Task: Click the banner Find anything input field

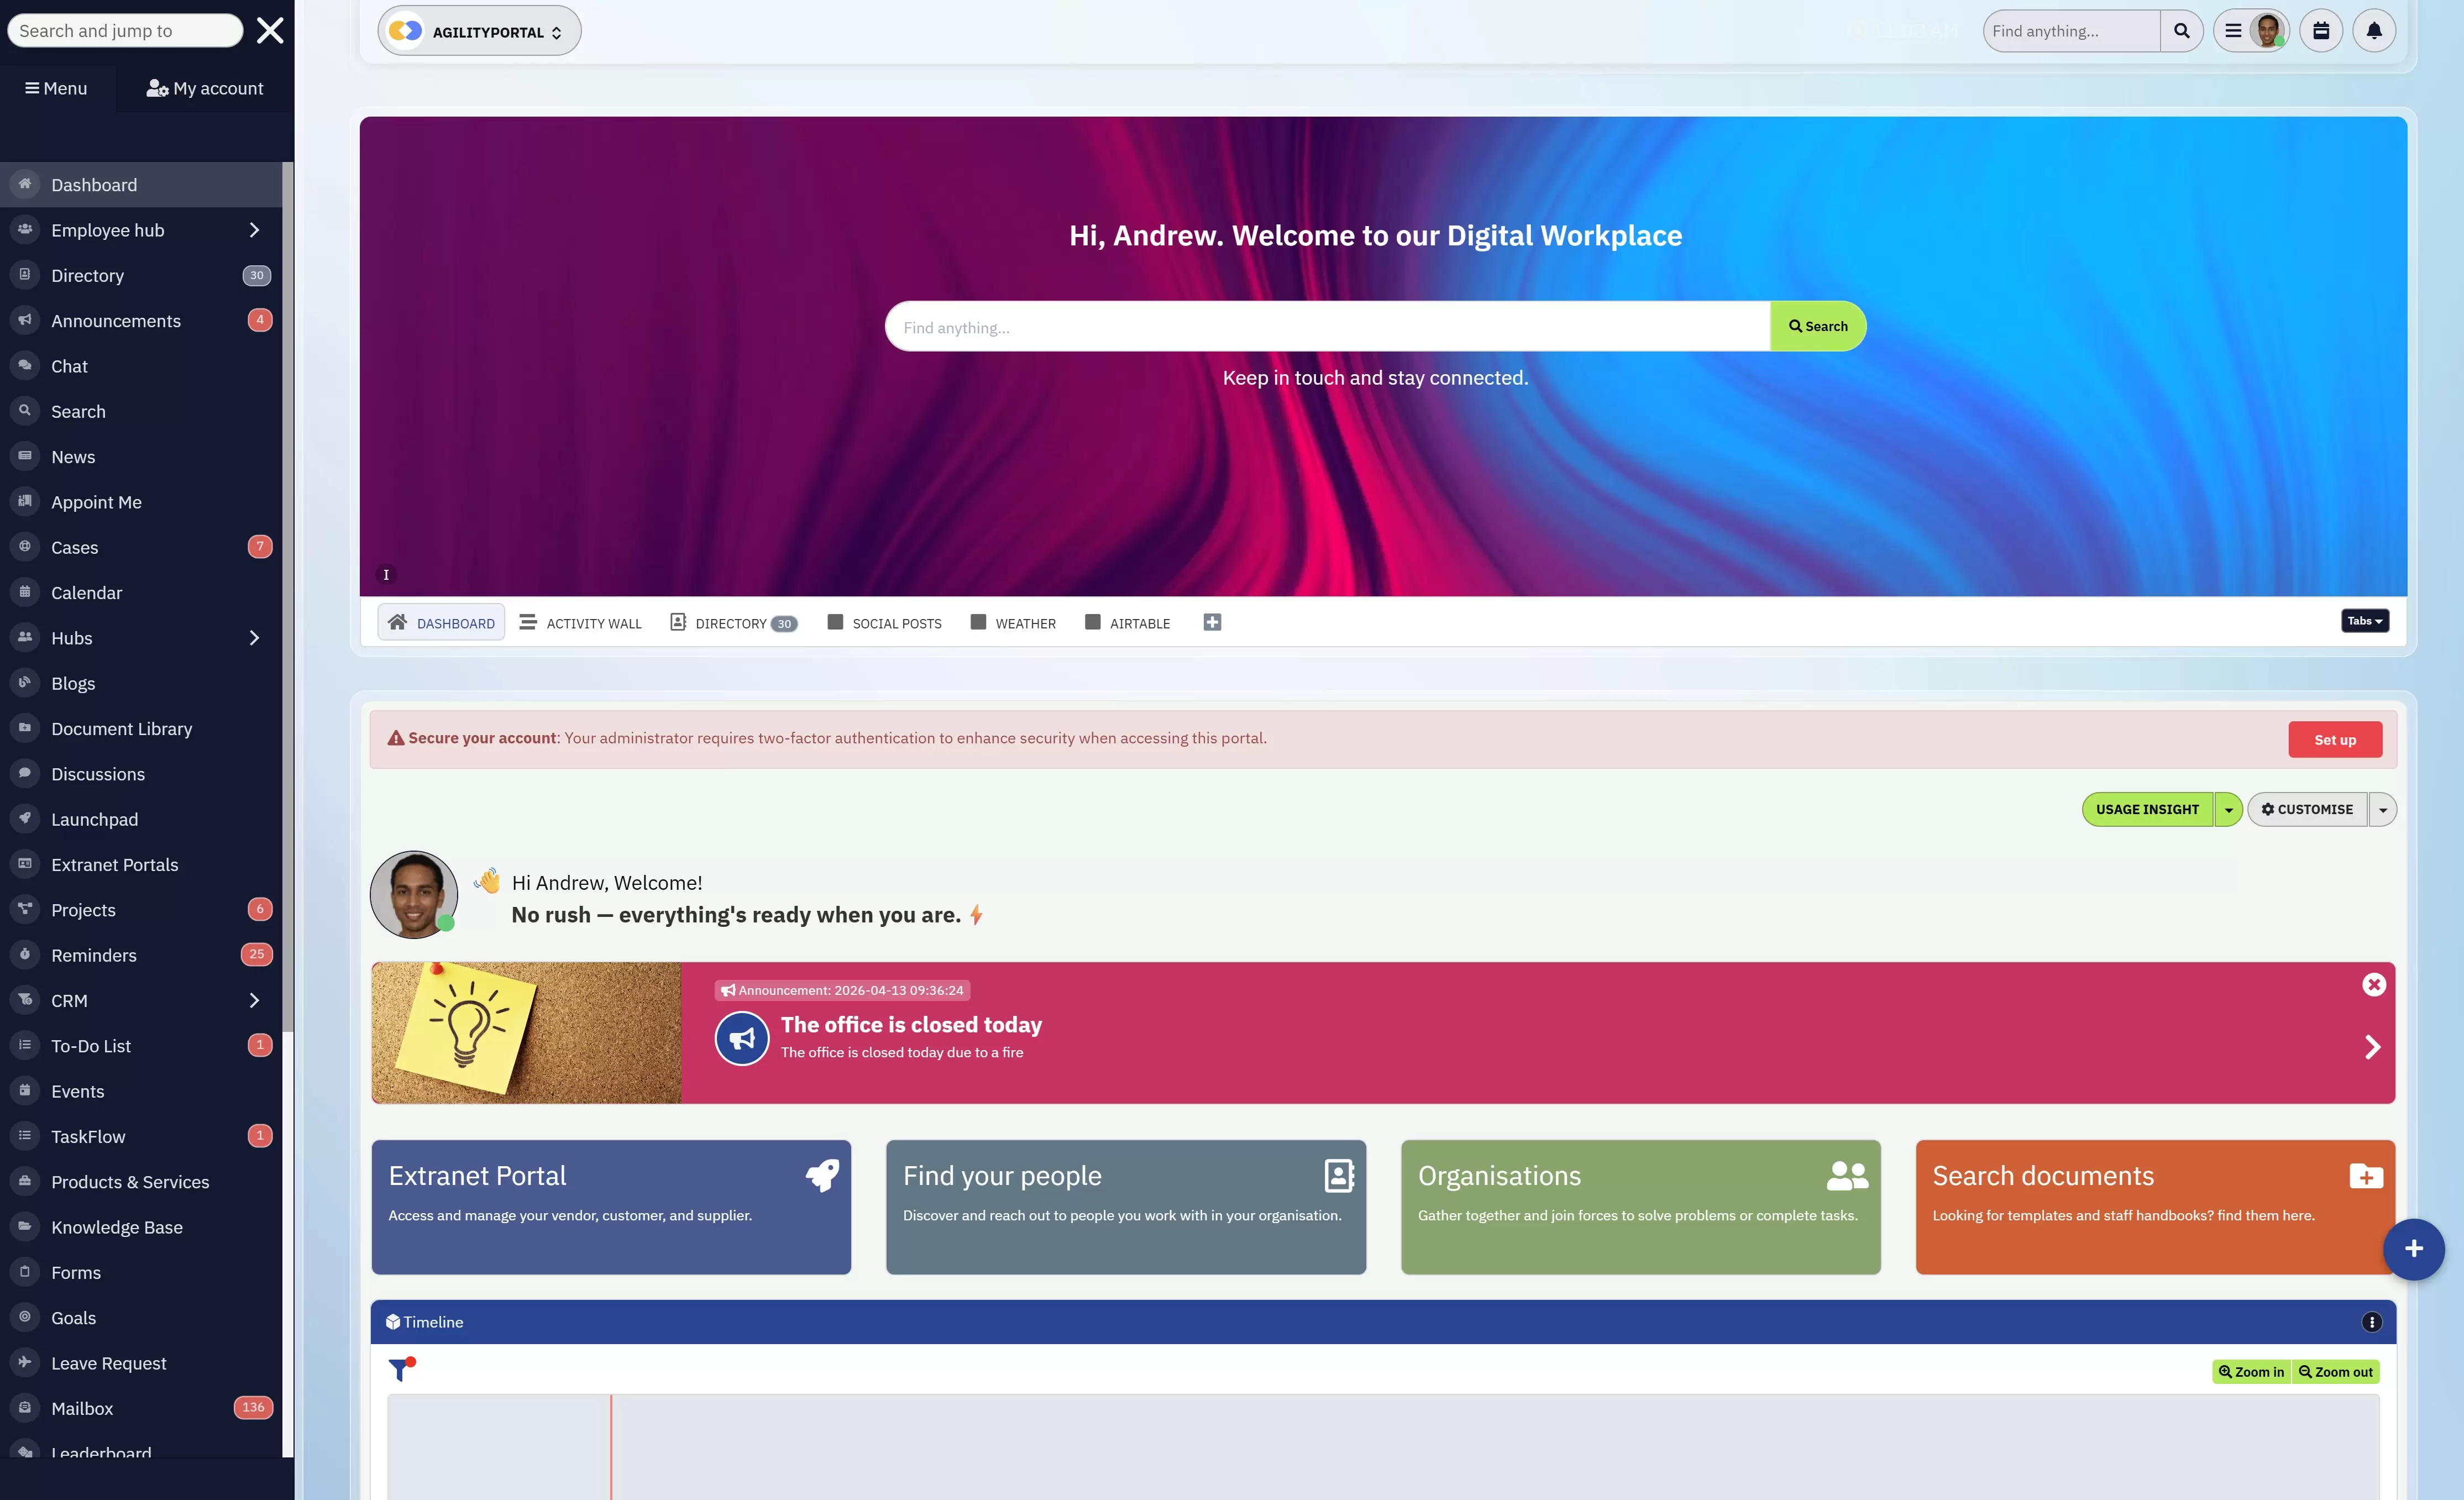Action: [x=1326, y=327]
